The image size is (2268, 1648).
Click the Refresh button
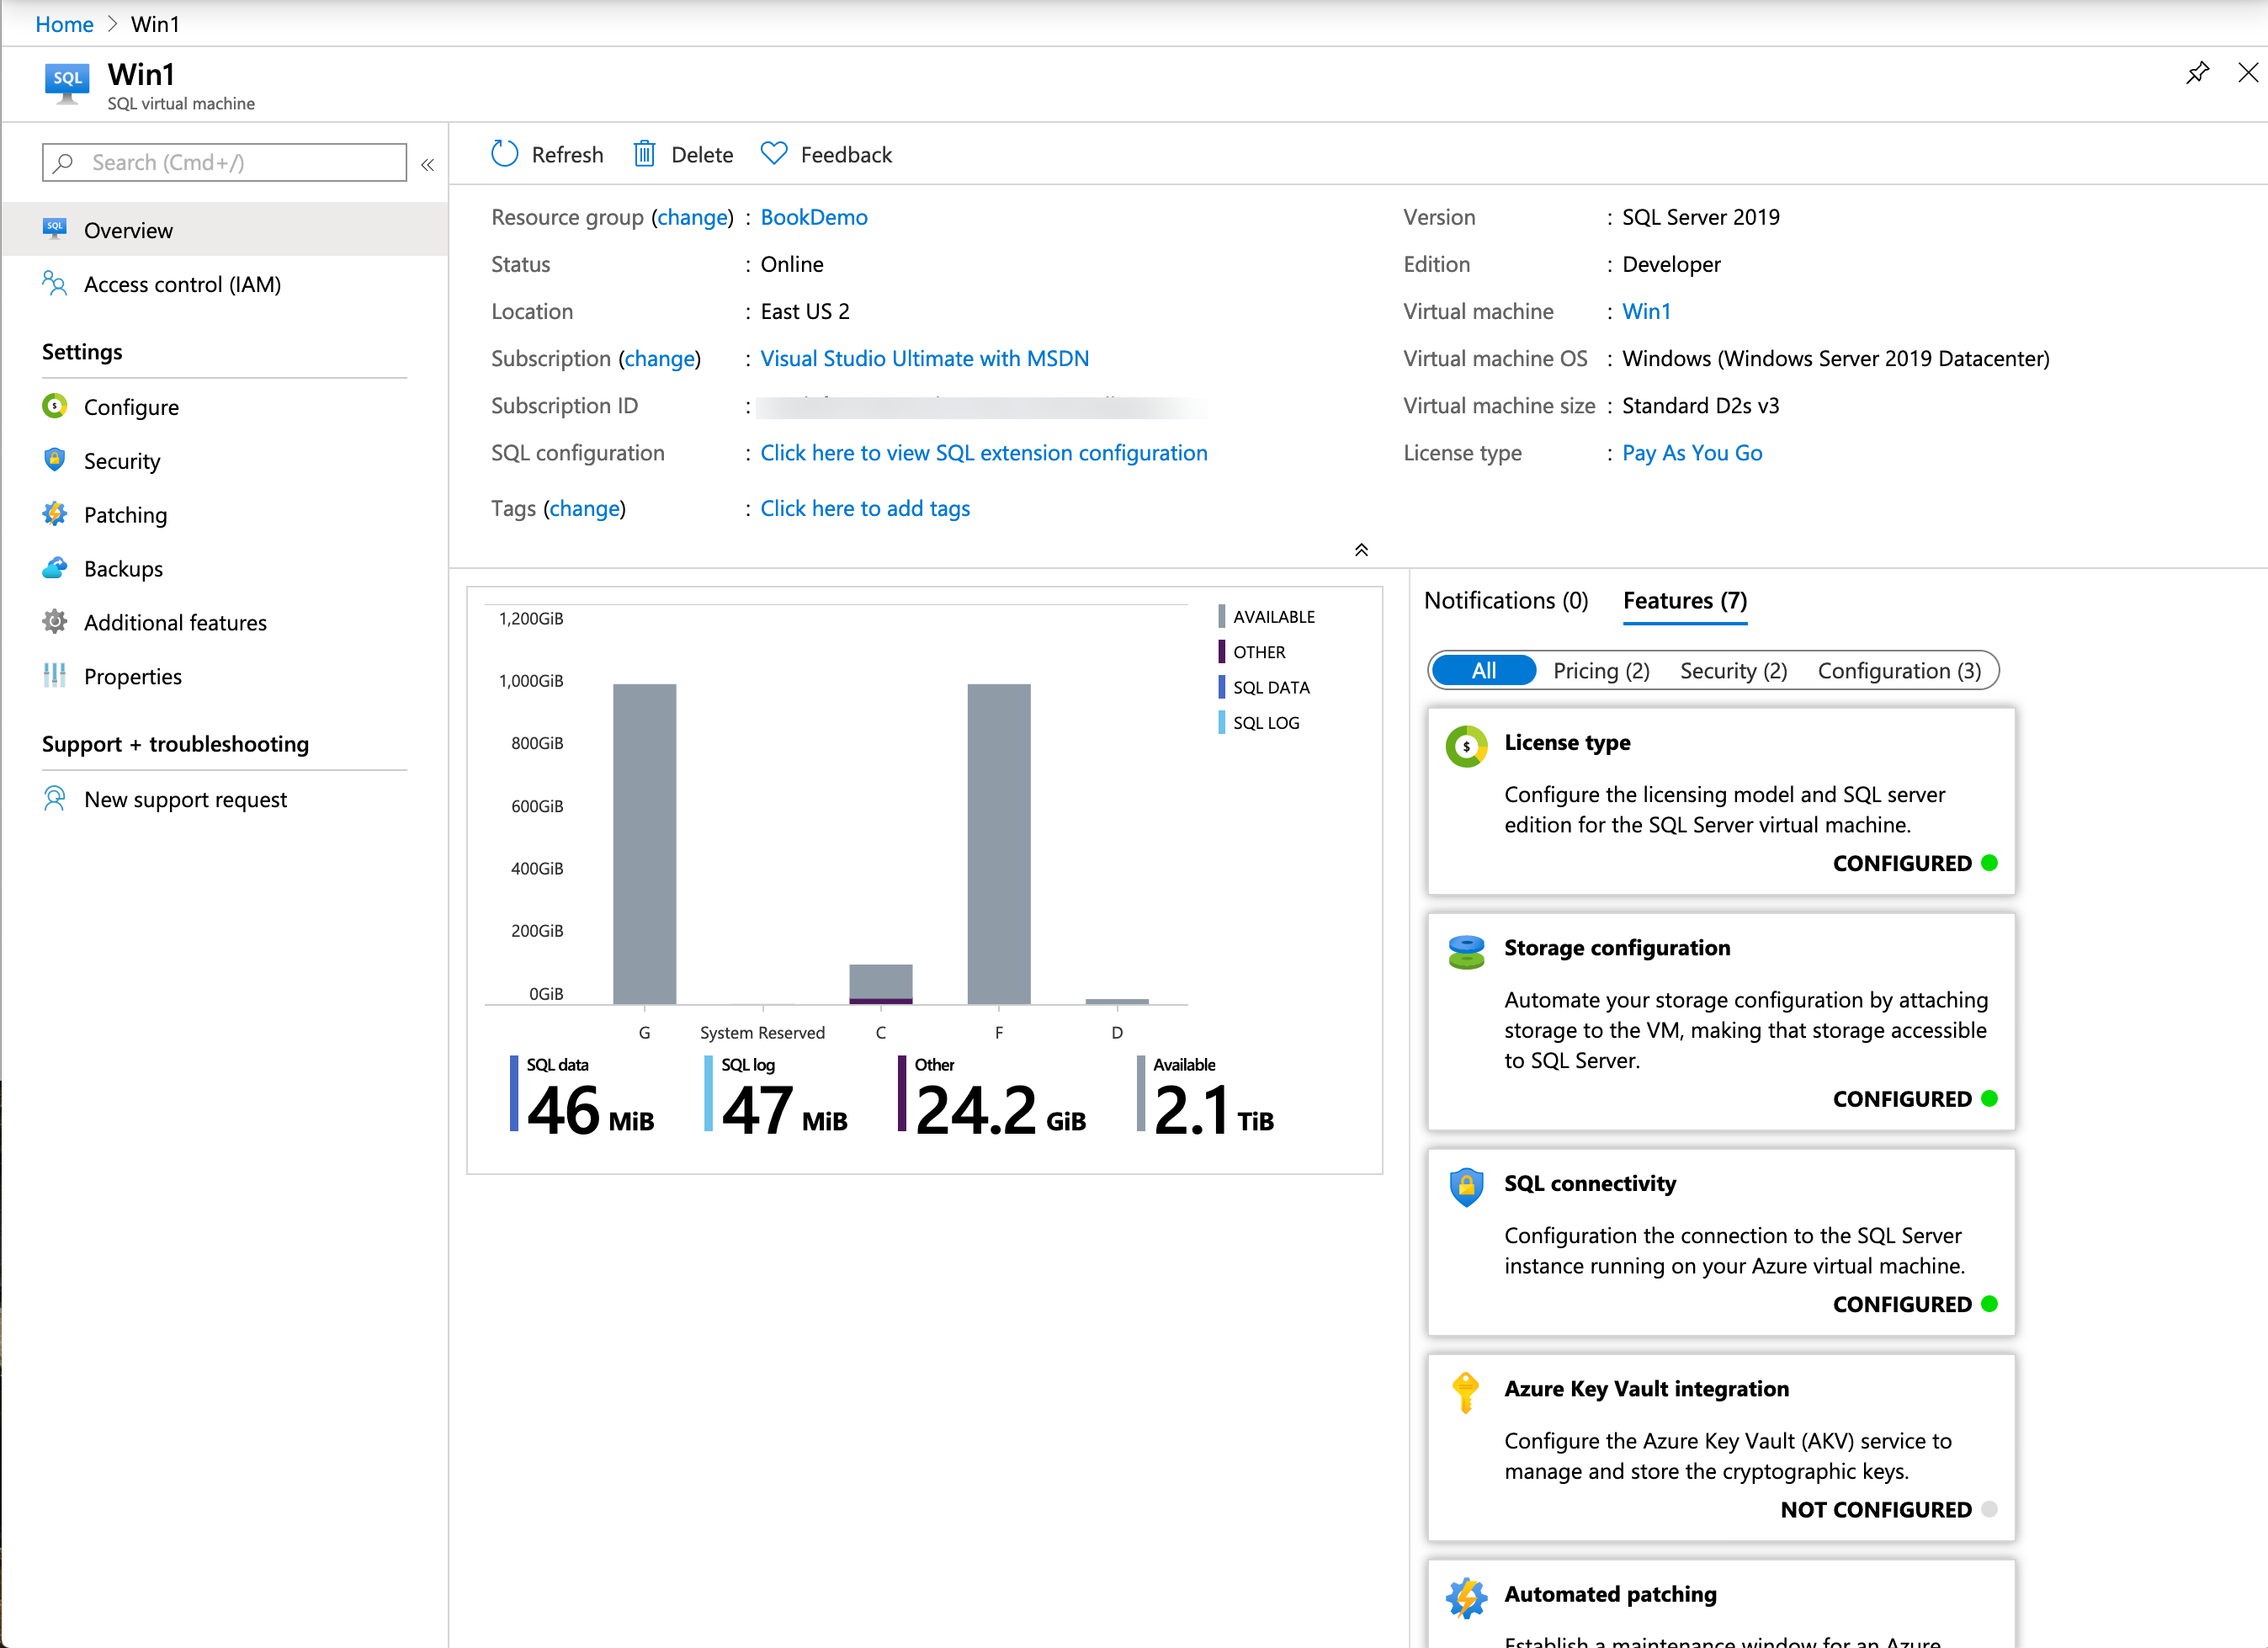[546, 155]
